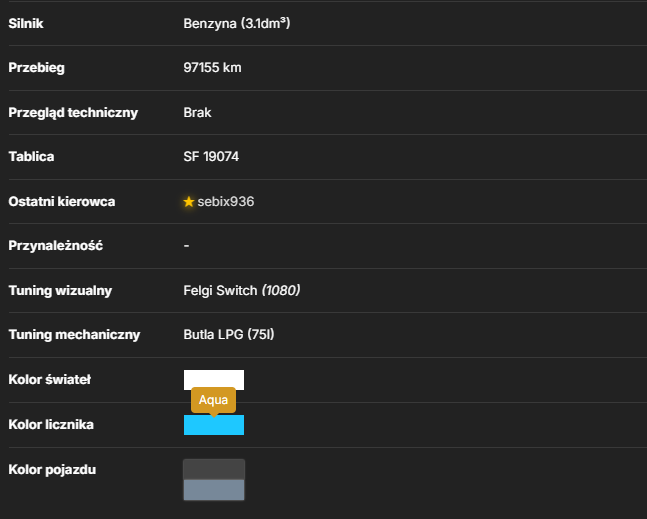The width and height of the screenshot is (647, 519).
Task: Select the Tablica label
Action: pyautogui.click(x=31, y=157)
